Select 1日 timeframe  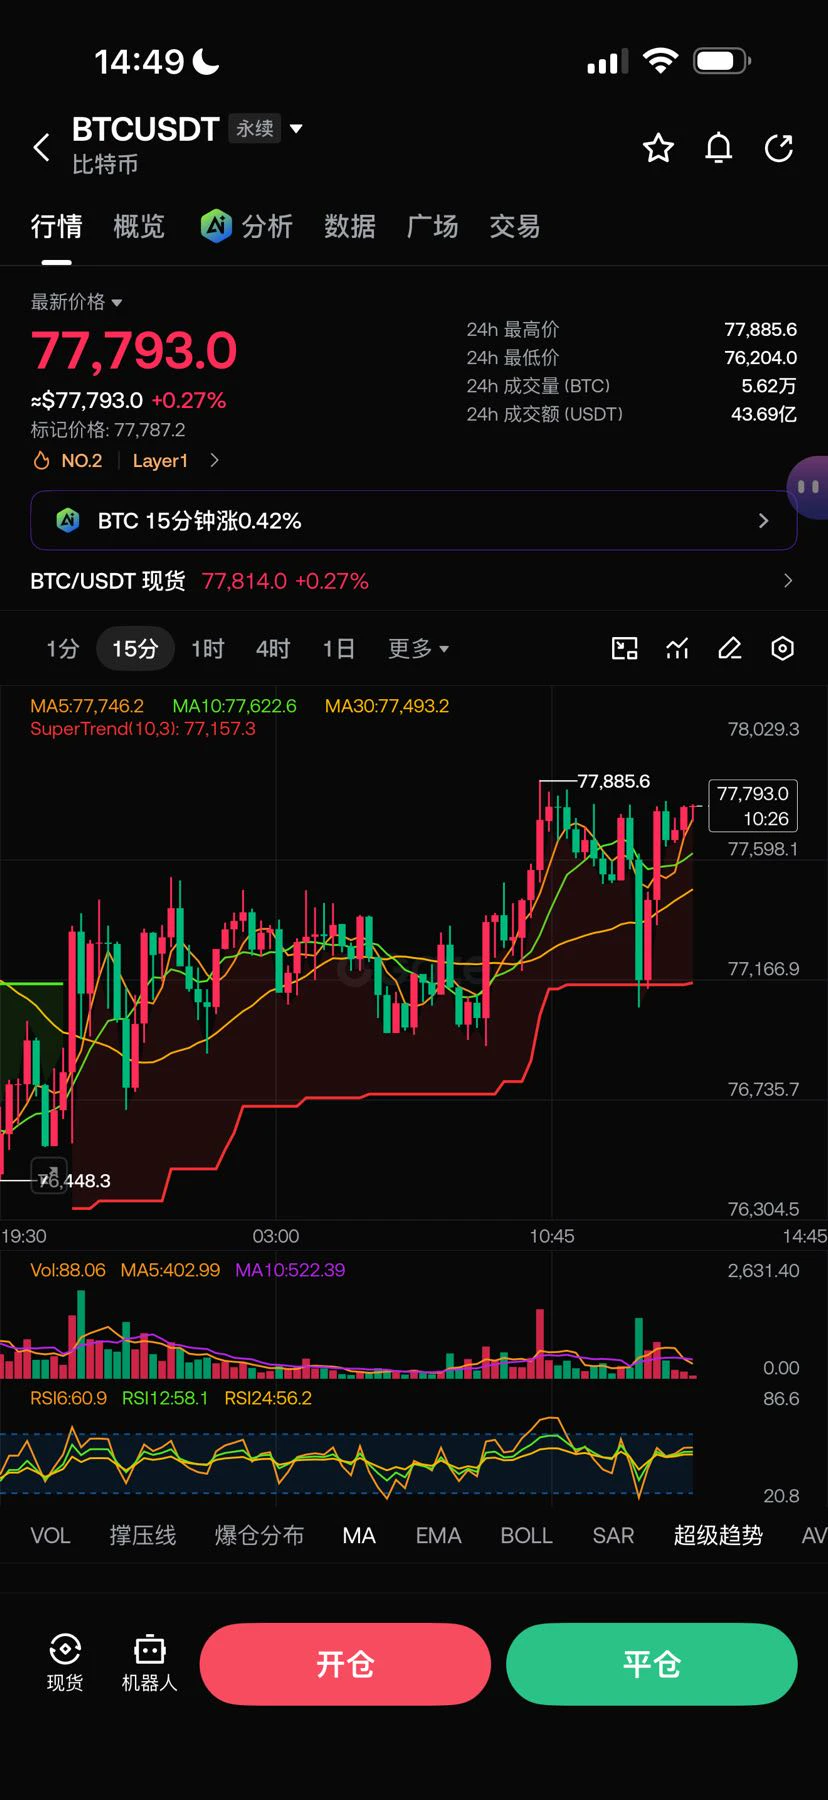coord(338,649)
